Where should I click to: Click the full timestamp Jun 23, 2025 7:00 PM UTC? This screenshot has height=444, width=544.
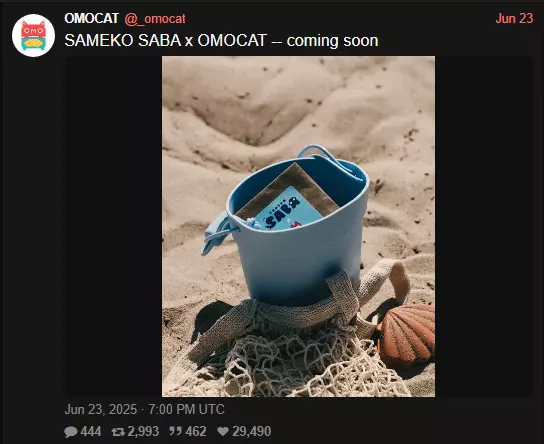point(144,409)
